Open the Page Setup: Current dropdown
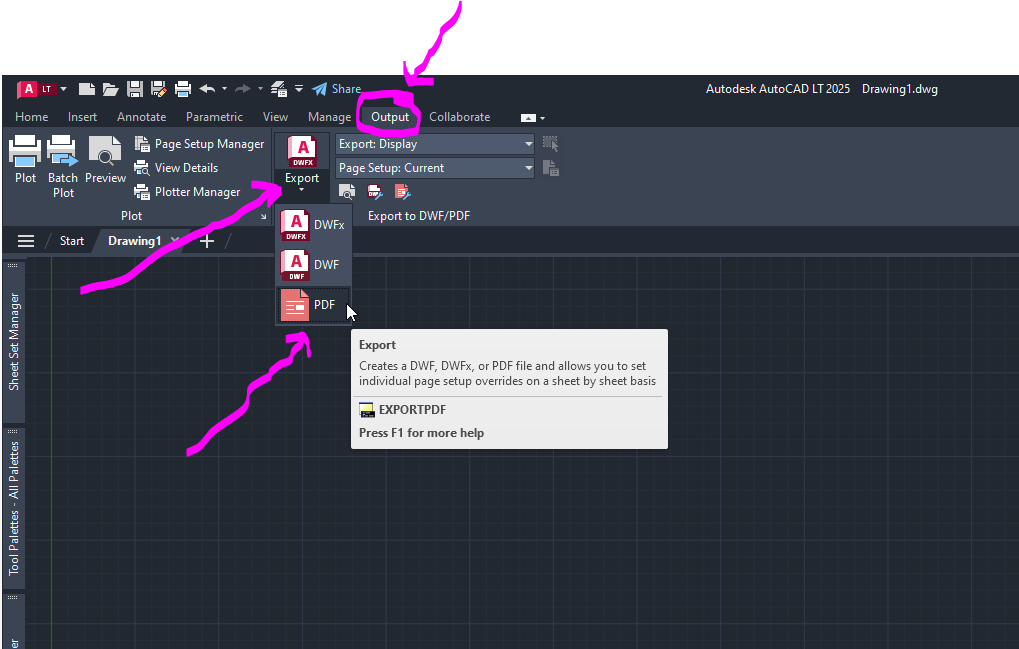This screenshot has width=1019, height=649. pos(434,168)
